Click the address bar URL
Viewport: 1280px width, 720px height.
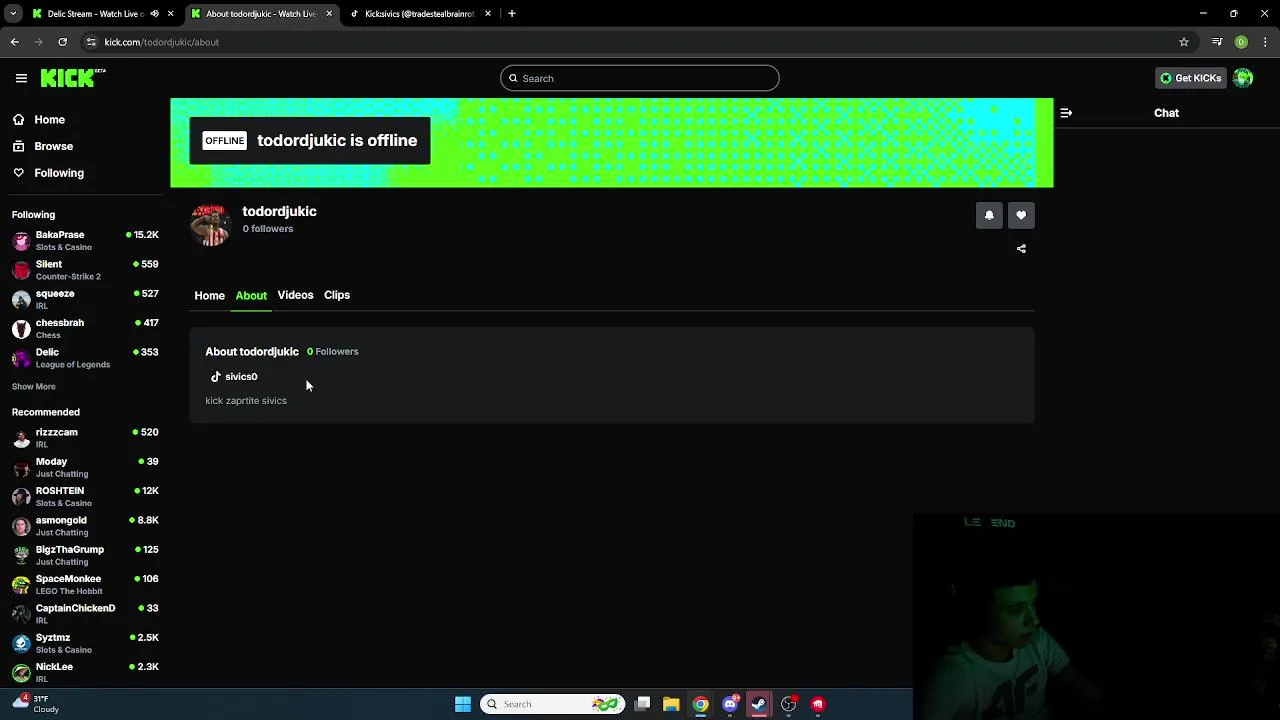pyautogui.click(x=161, y=42)
